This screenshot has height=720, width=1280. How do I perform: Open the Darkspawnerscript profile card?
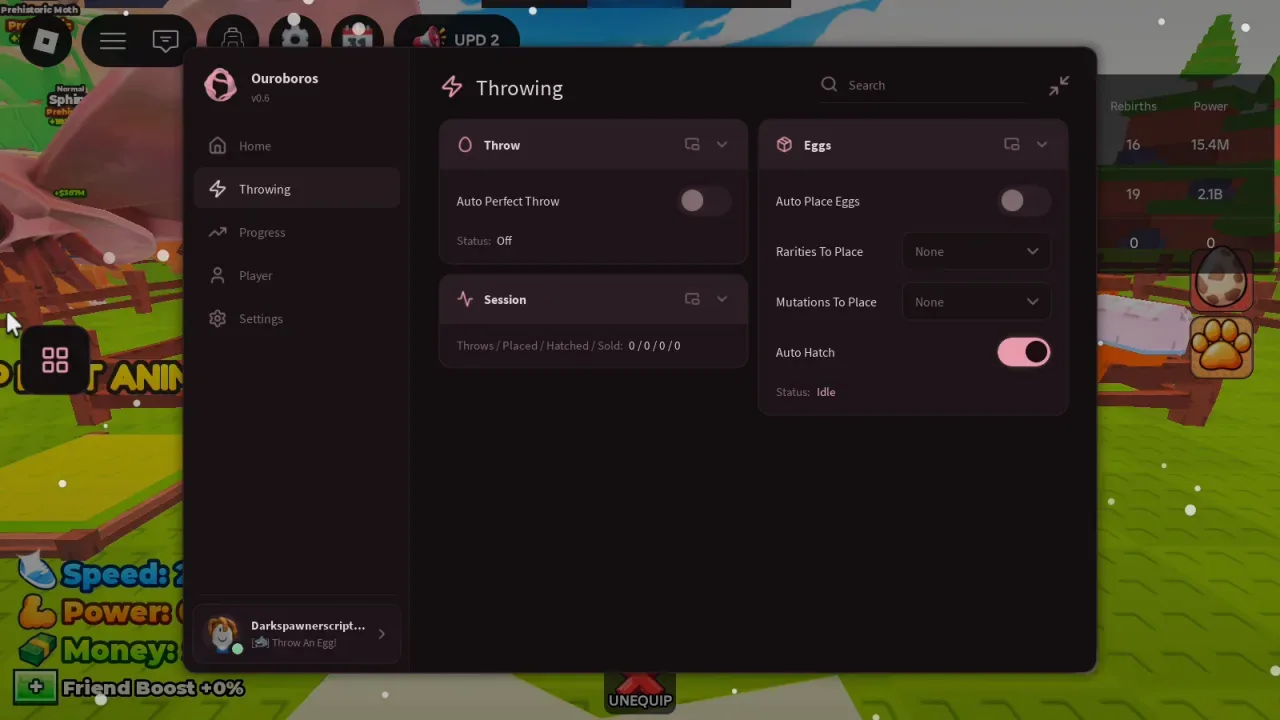(x=297, y=634)
